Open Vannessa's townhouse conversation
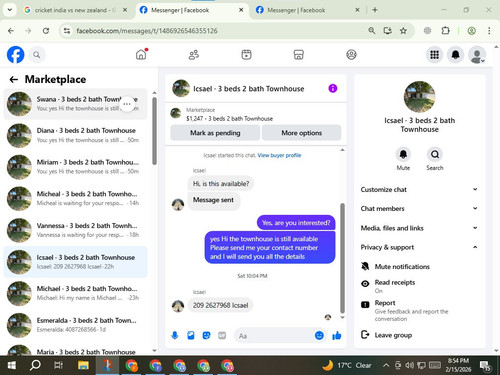 75,230
